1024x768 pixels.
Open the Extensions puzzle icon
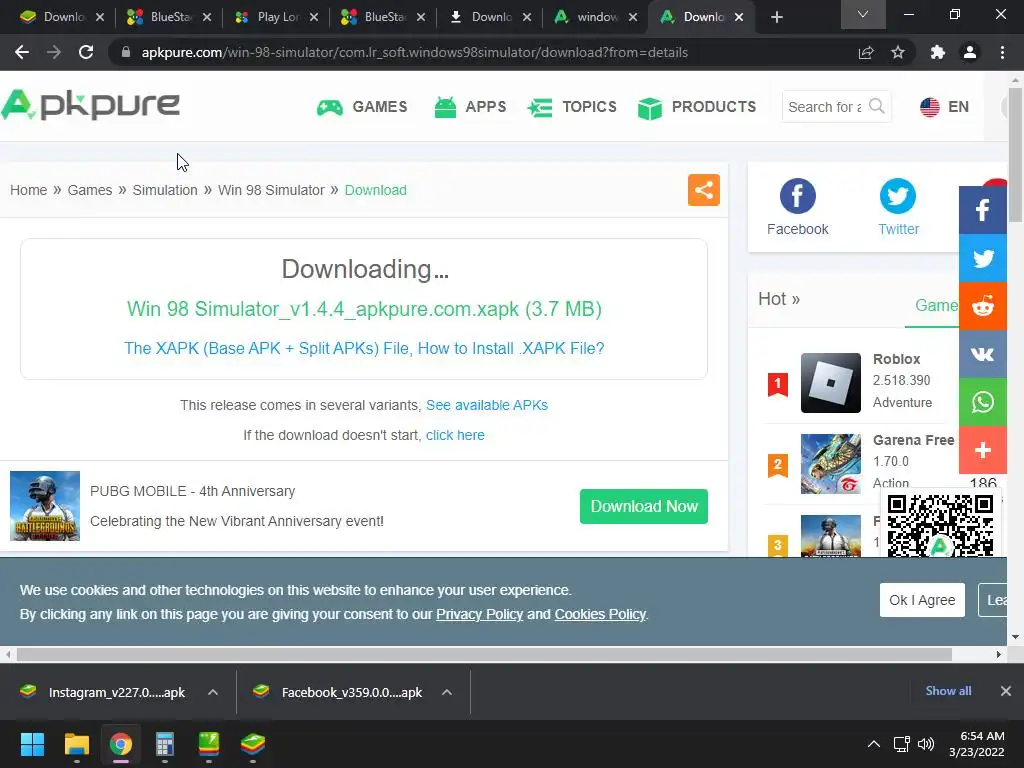(938, 52)
